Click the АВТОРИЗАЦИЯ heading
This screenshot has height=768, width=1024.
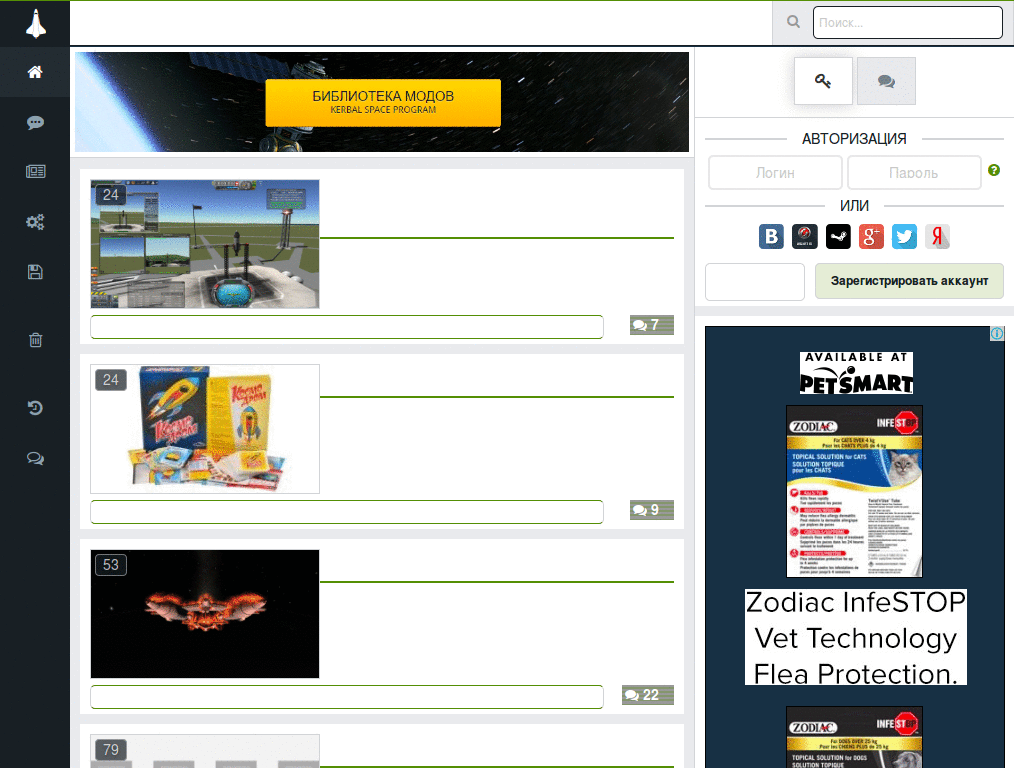pos(854,139)
